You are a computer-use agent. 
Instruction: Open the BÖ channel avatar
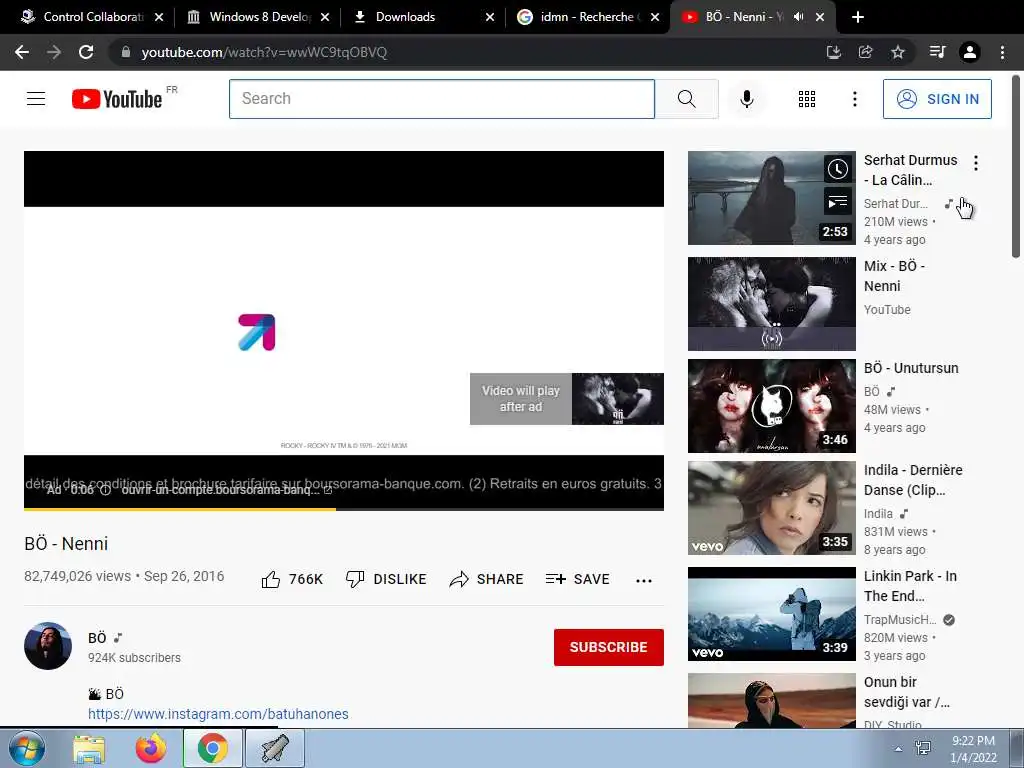[48, 646]
